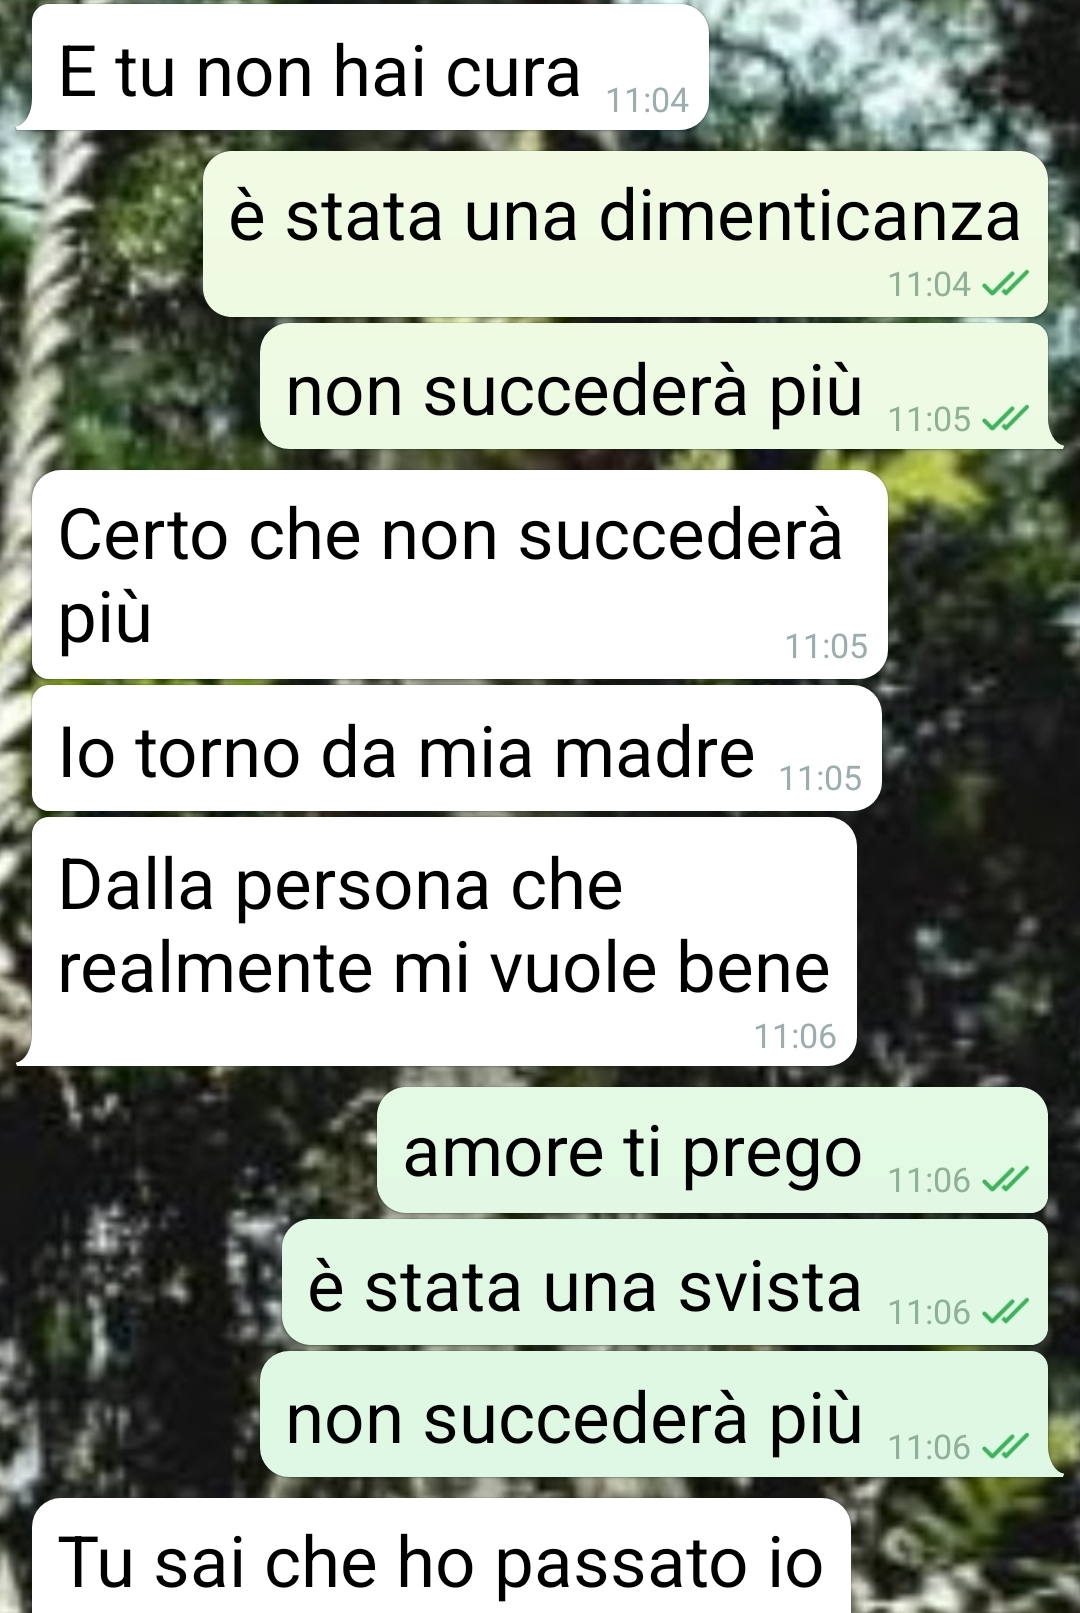Viewport: 1080px width, 1613px height.
Task: Tap the 11:06 timestamp on 'Dalla persona che' message
Action: click(795, 1036)
